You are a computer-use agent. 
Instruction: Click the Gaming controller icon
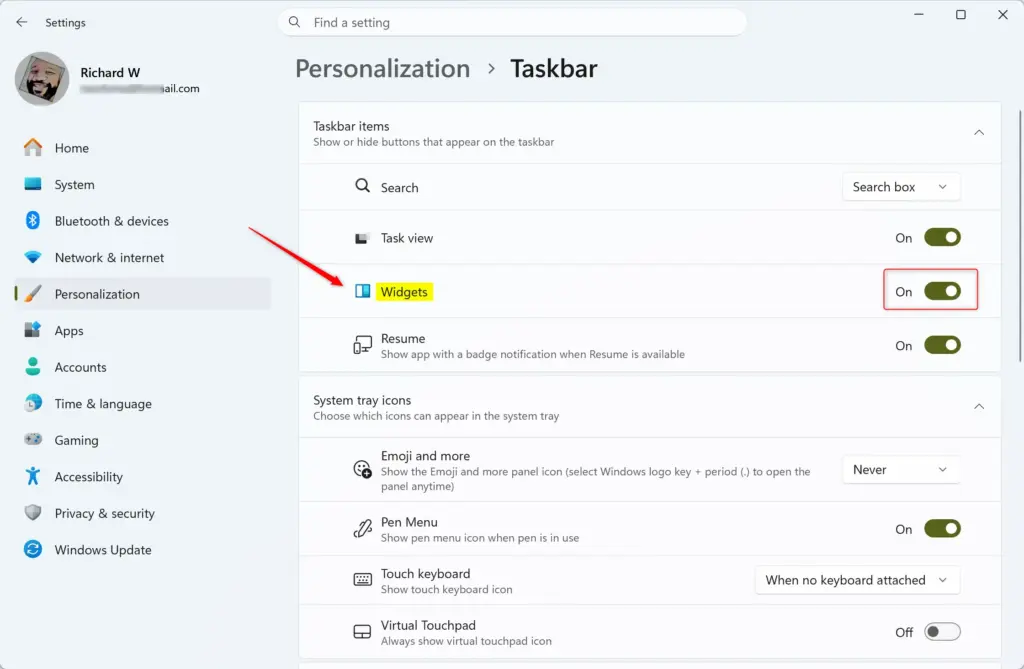click(33, 440)
